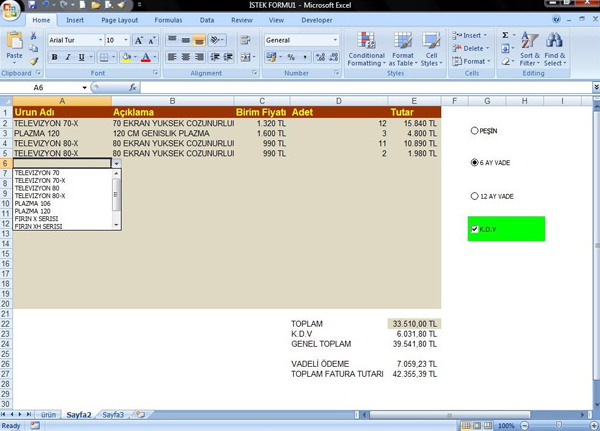
Task: Click Find & Select icon
Action: coord(555,50)
